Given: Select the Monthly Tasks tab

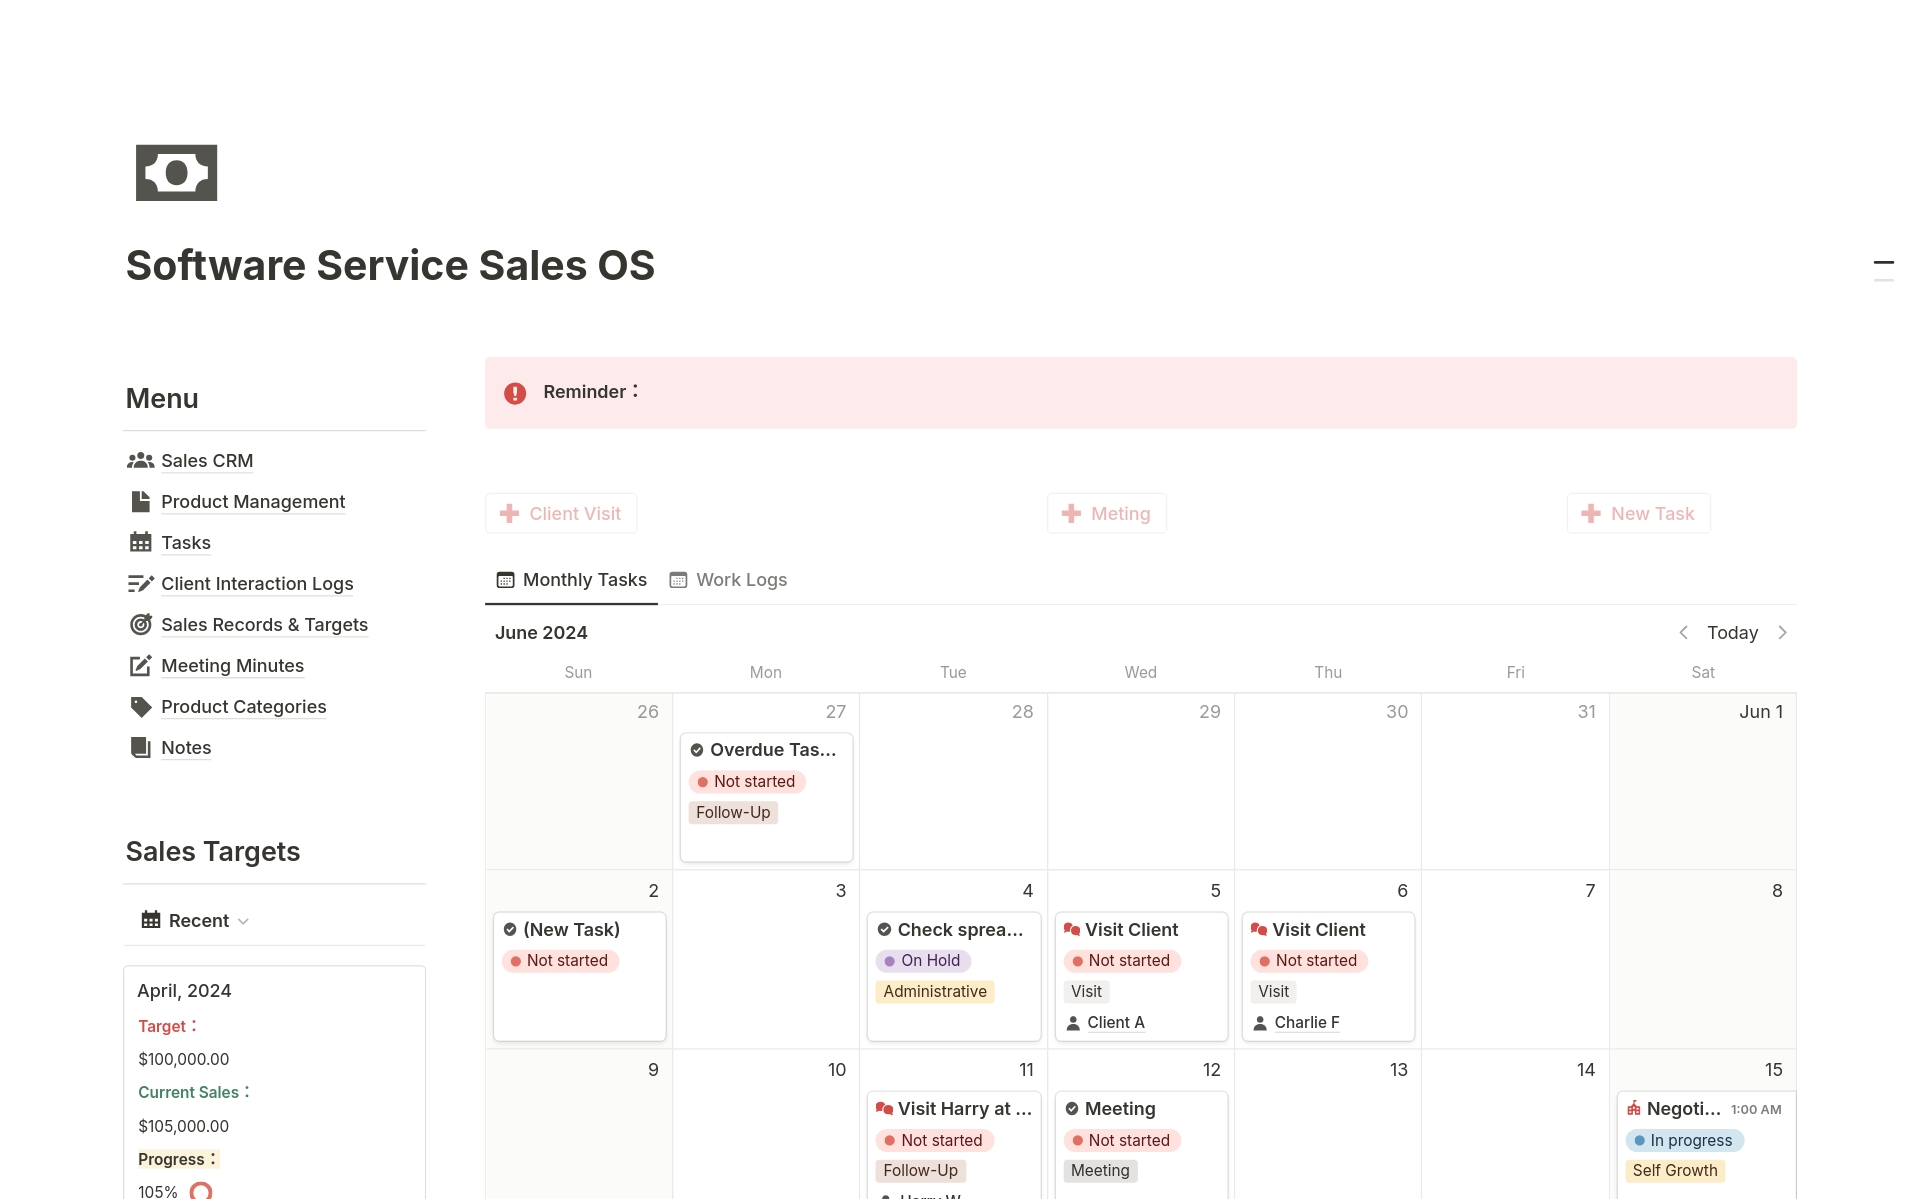Looking at the screenshot, I should (572, 580).
